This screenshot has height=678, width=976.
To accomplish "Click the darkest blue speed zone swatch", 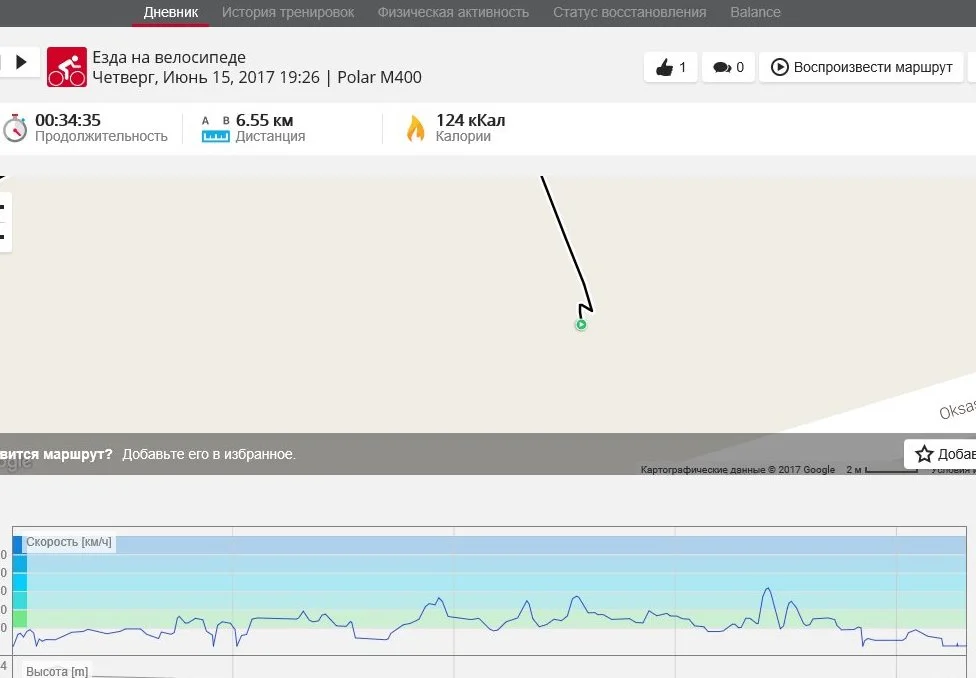I will tap(17, 545).
